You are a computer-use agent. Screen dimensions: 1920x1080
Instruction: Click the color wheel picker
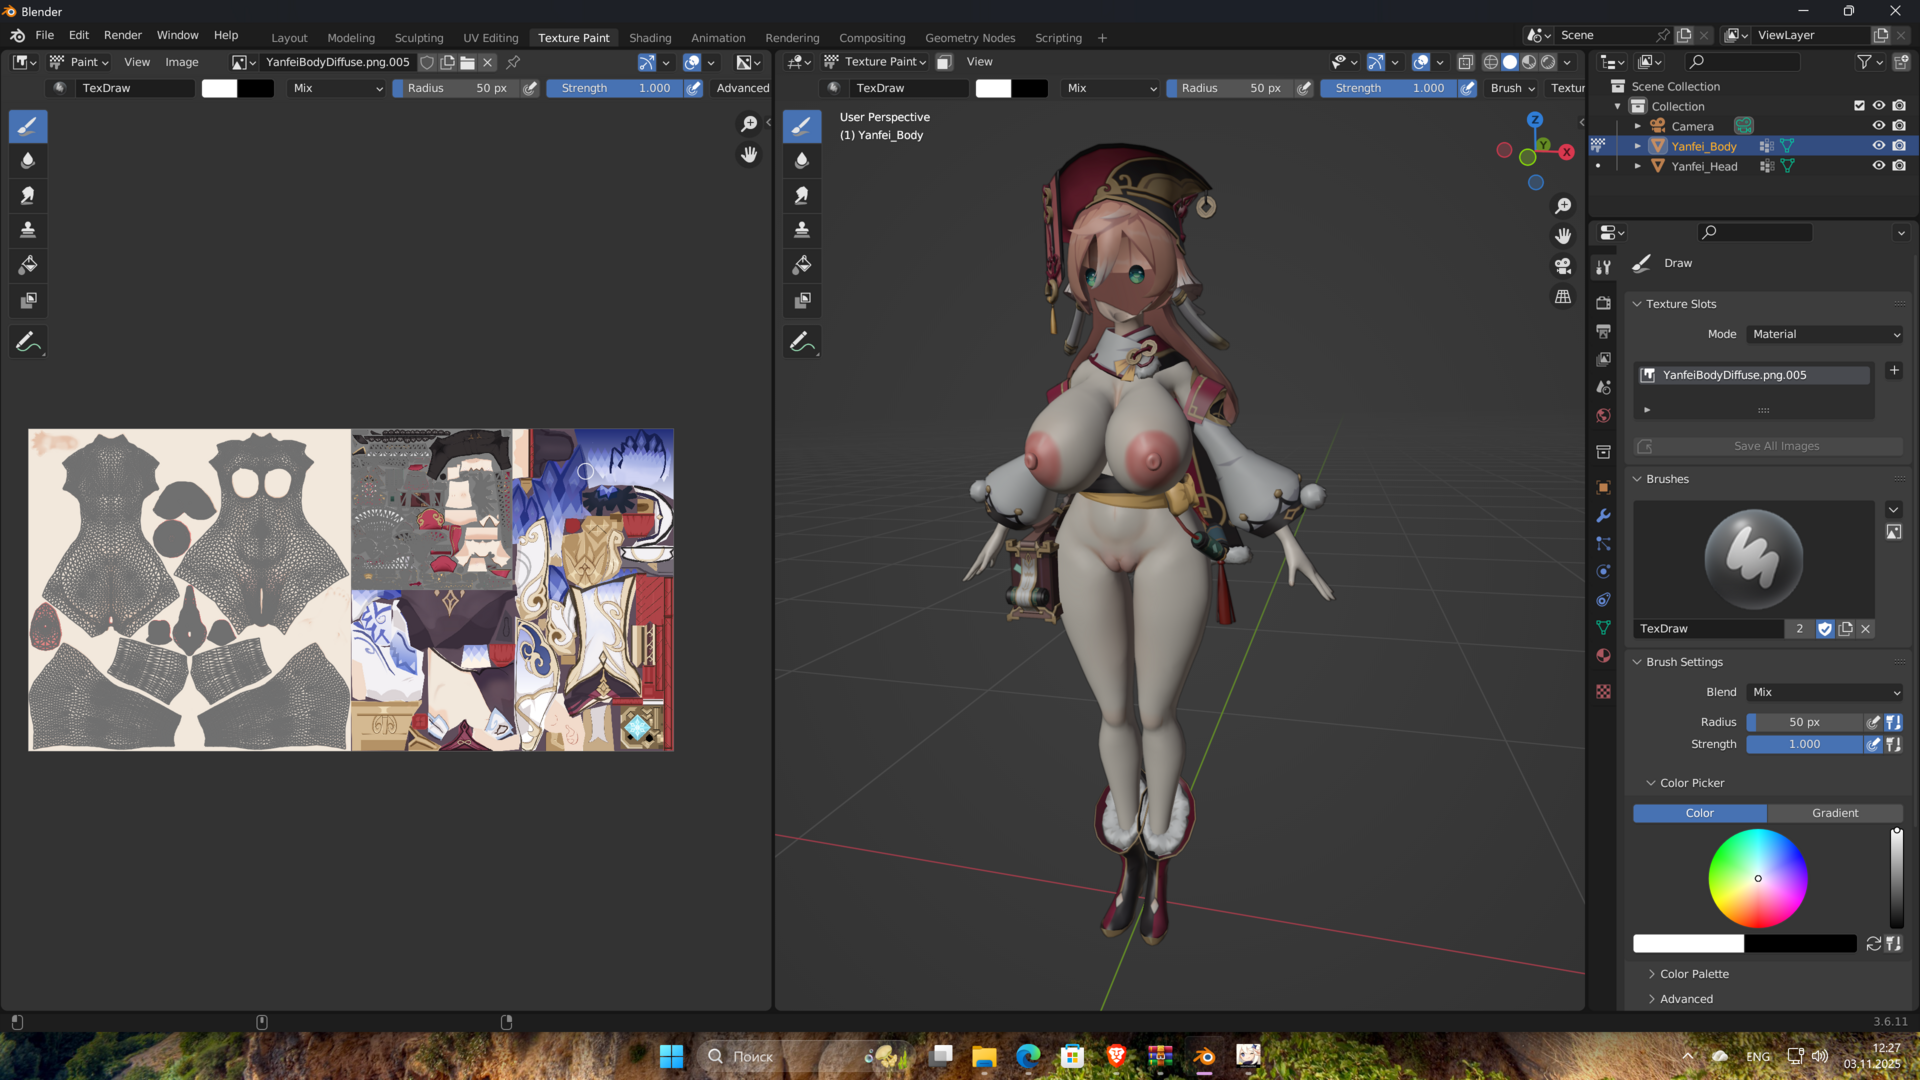1758,879
